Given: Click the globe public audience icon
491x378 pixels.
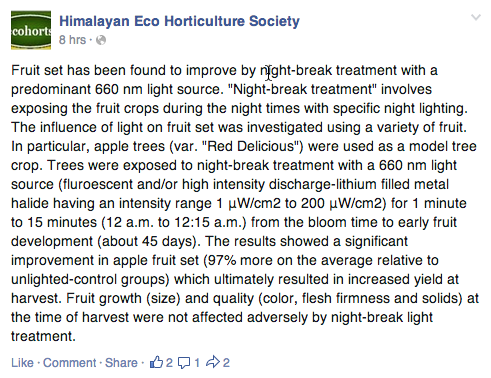Looking at the screenshot, I should point(101,40).
